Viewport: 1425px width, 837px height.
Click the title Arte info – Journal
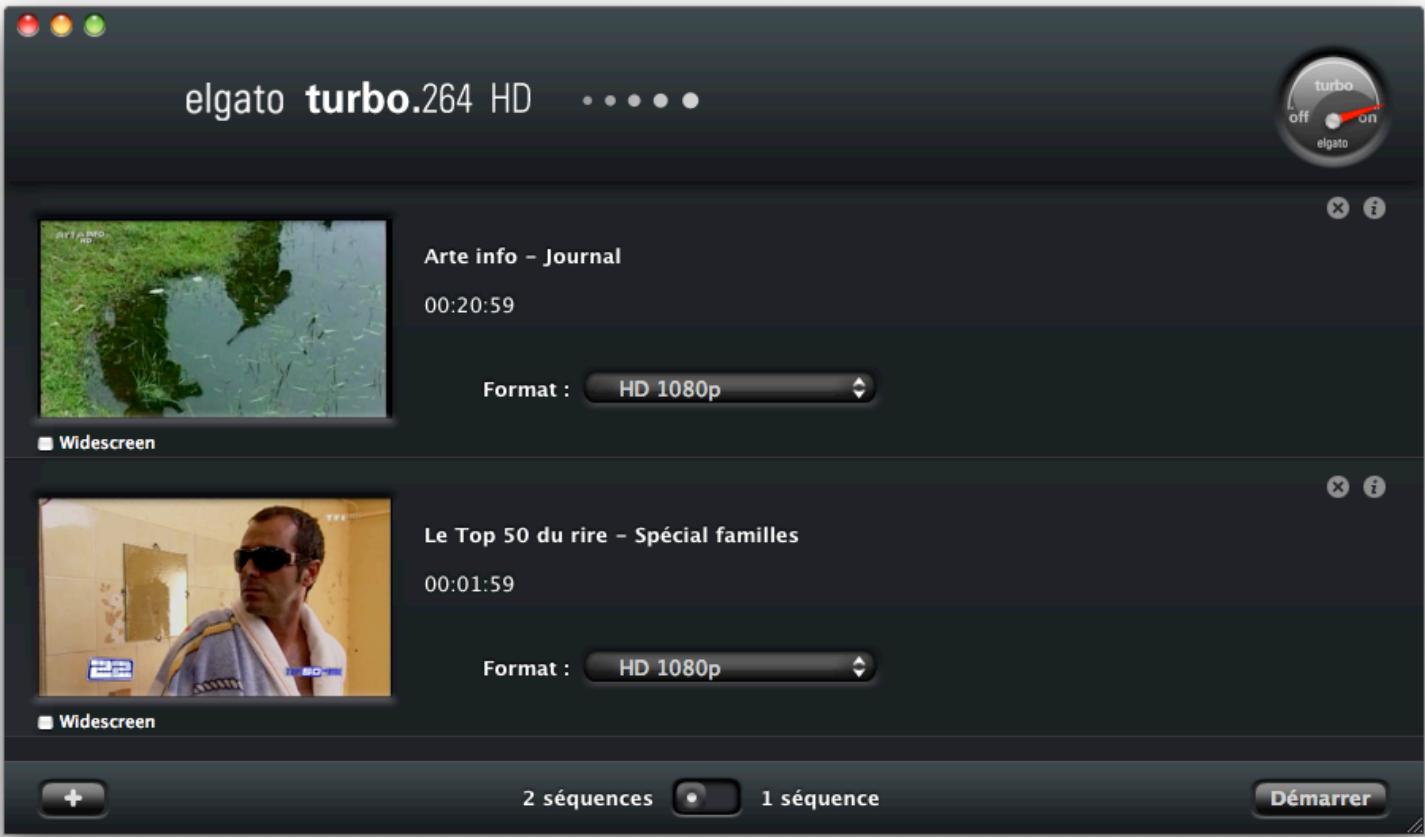pos(522,257)
